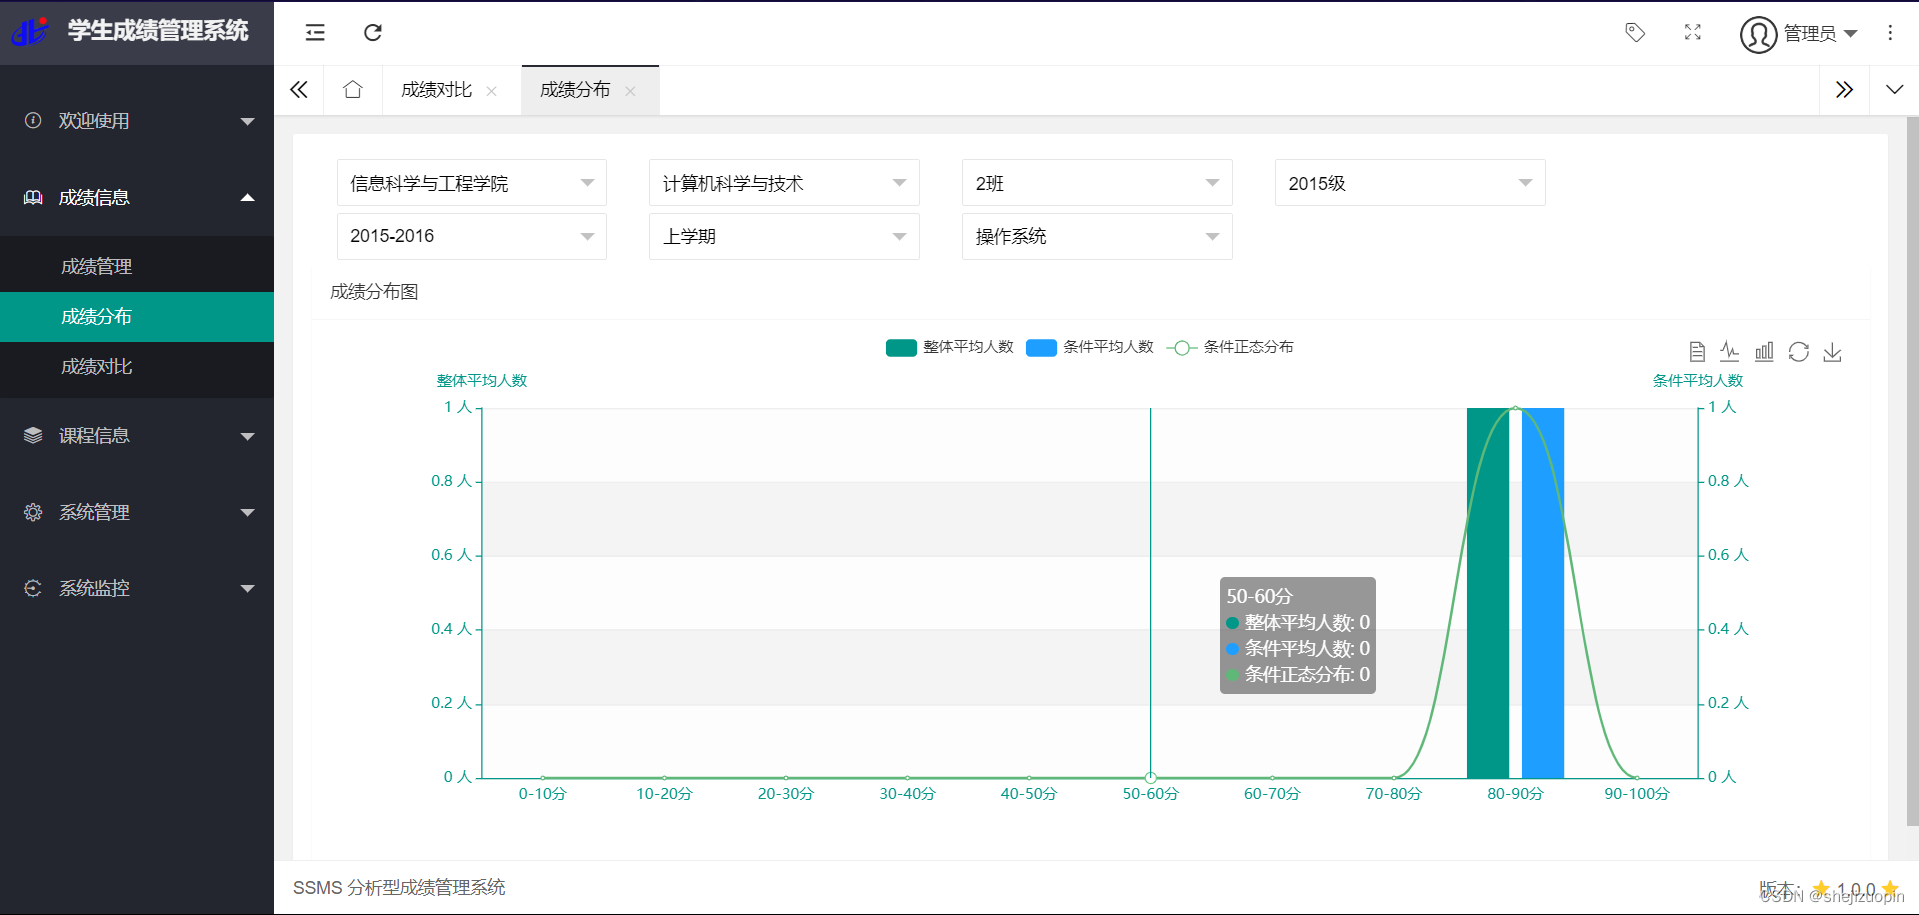Open the tag notes icon
Image resolution: width=1919 pixels, height=915 pixels.
tap(1635, 33)
